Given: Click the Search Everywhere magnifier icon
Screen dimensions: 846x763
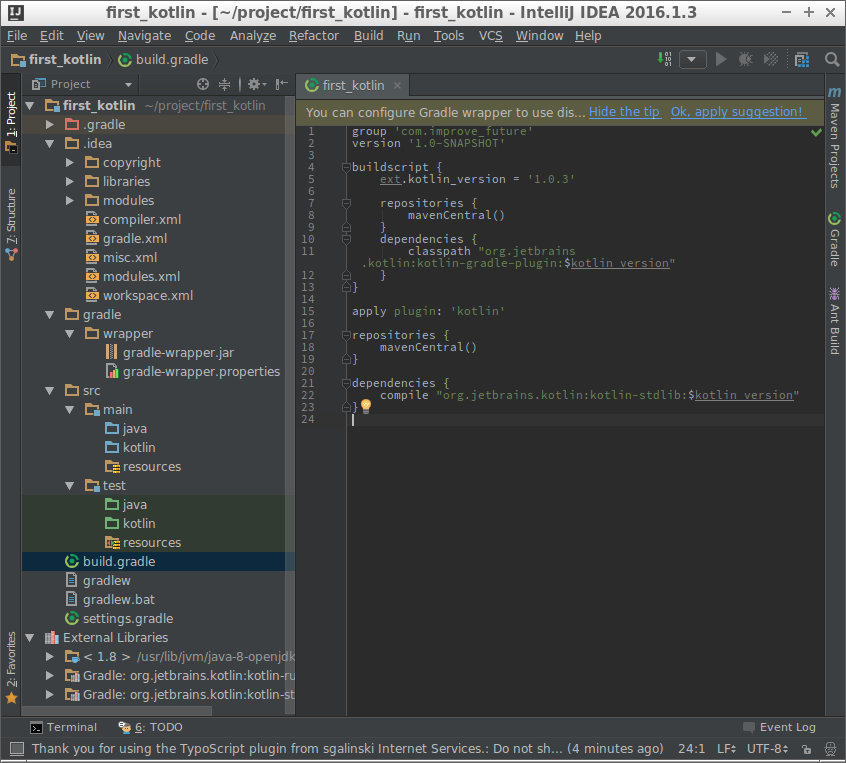Looking at the screenshot, I should pyautogui.click(x=832, y=60).
